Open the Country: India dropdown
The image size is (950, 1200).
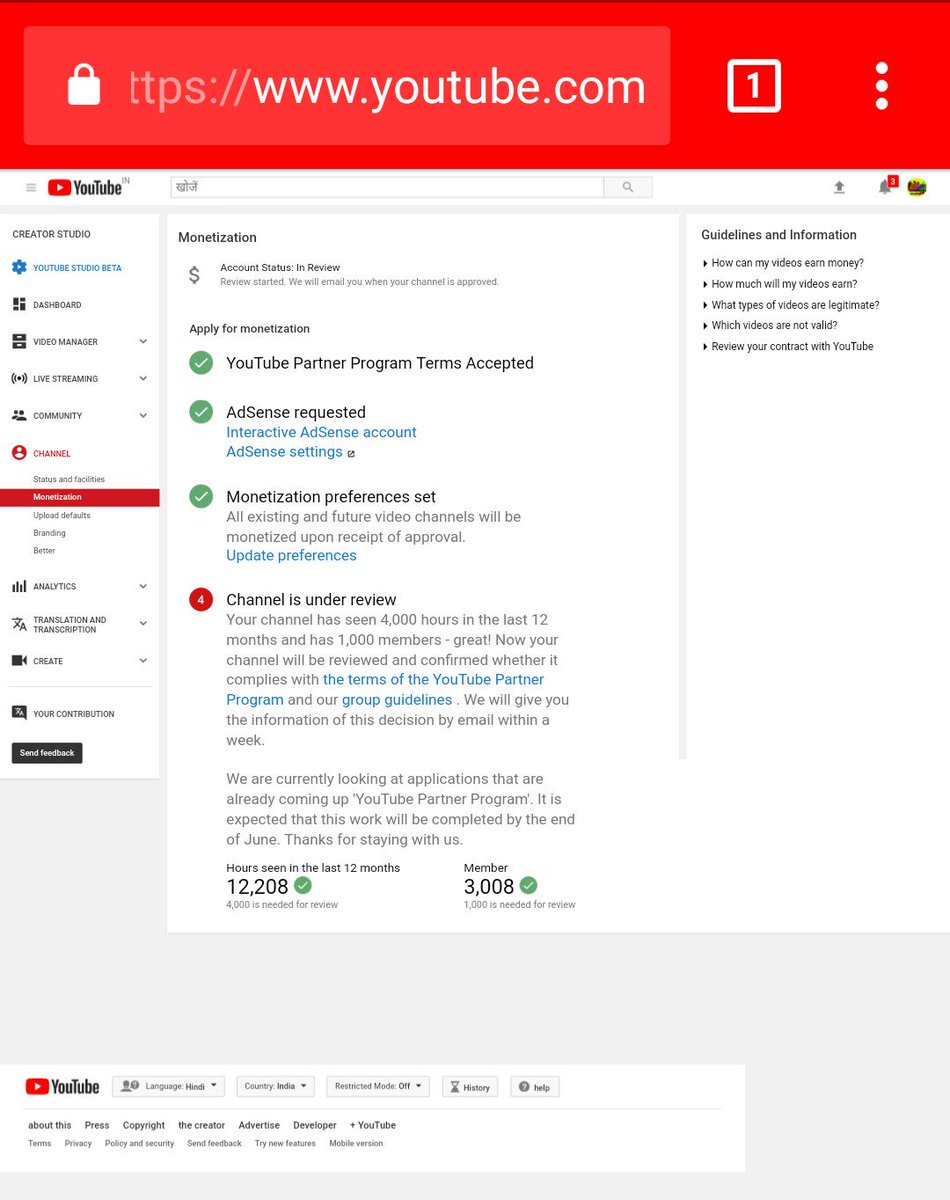point(276,1086)
